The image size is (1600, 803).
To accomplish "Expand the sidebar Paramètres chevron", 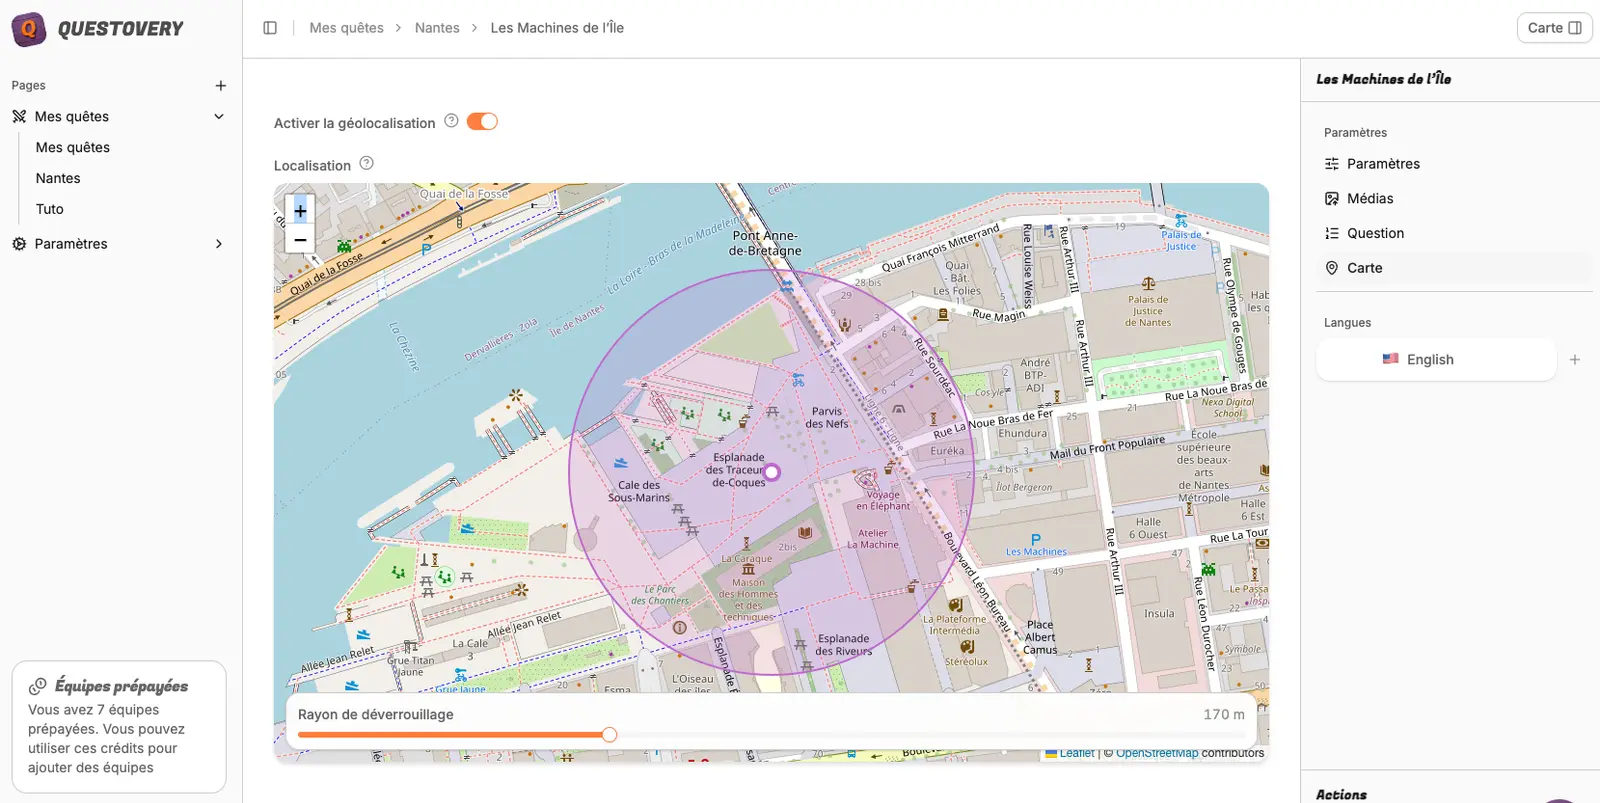I will pyautogui.click(x=219, y=244).
